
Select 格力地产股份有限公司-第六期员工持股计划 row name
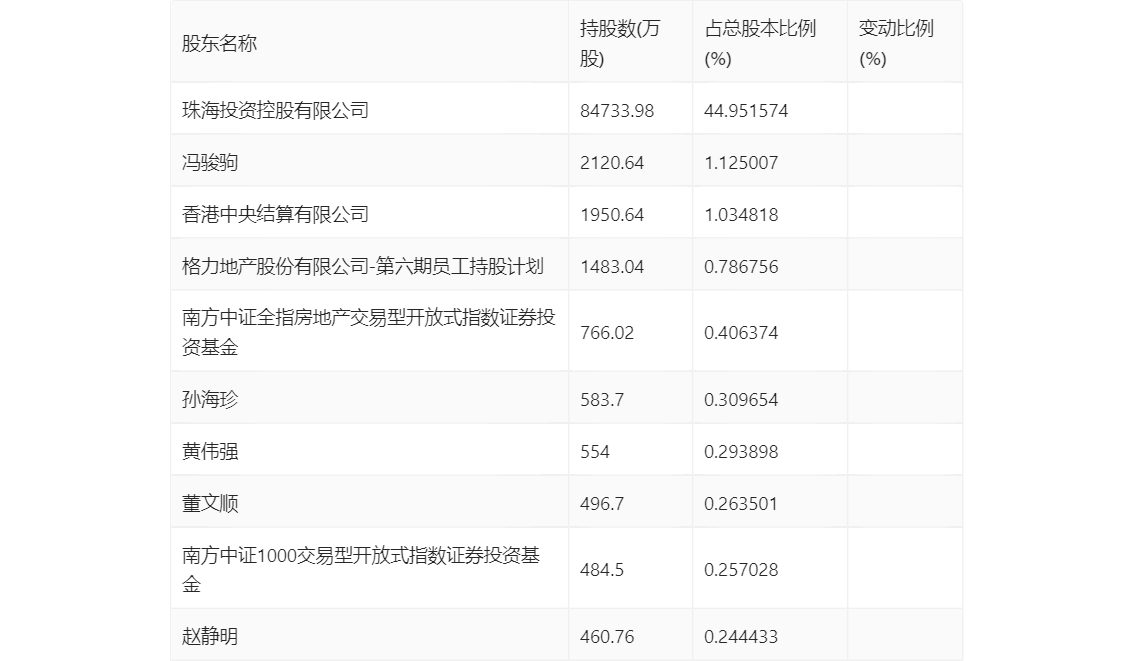pos(362,266)
